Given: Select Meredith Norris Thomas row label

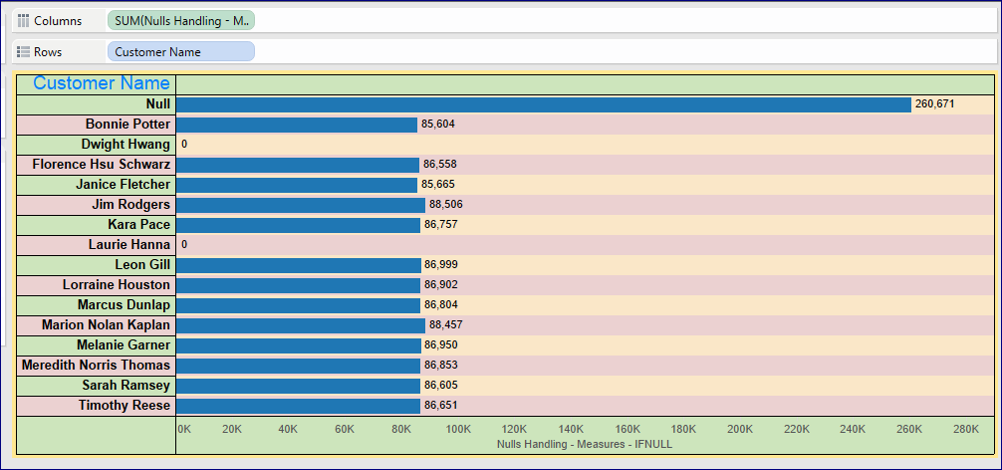Looking at the screenshot, I should click(x=96, y=365).
